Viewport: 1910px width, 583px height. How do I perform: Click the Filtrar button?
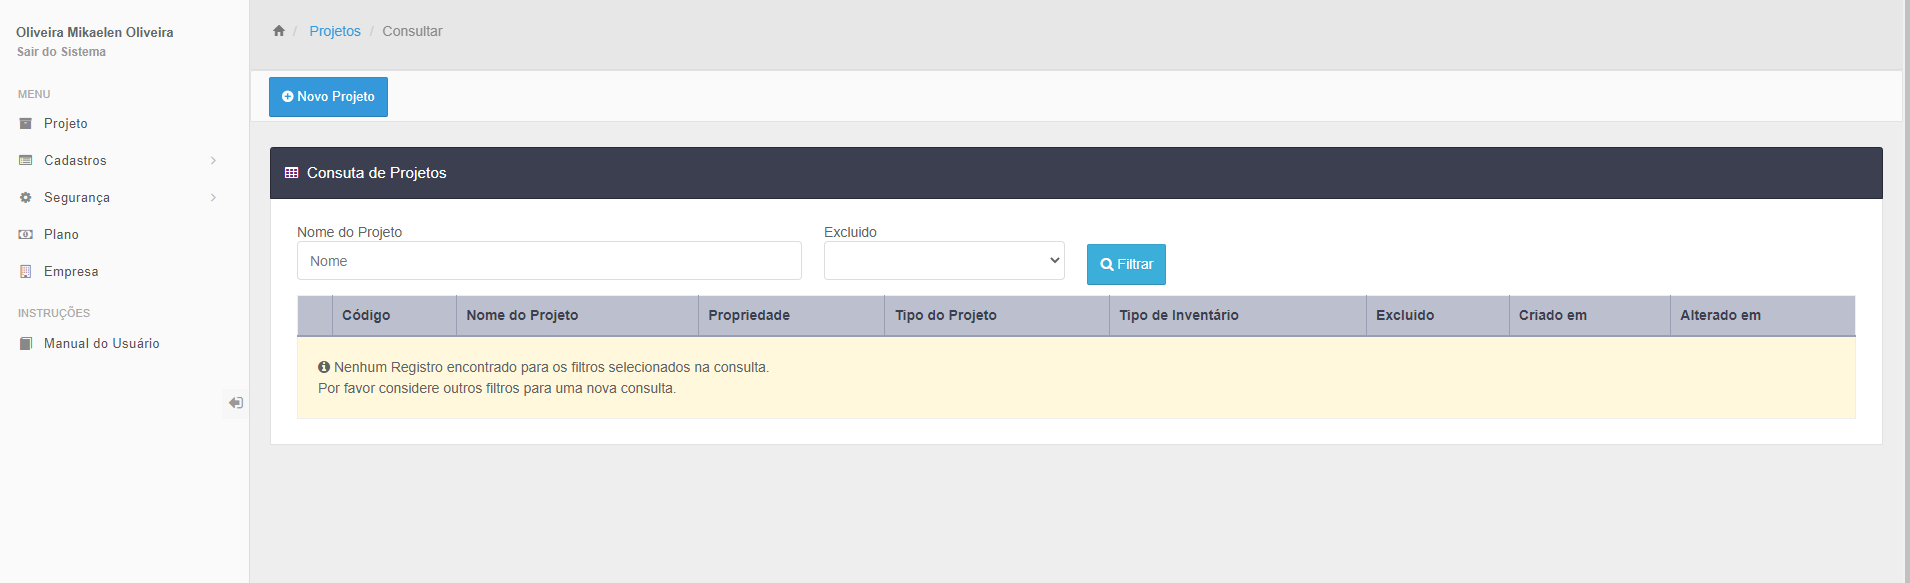1126,264
